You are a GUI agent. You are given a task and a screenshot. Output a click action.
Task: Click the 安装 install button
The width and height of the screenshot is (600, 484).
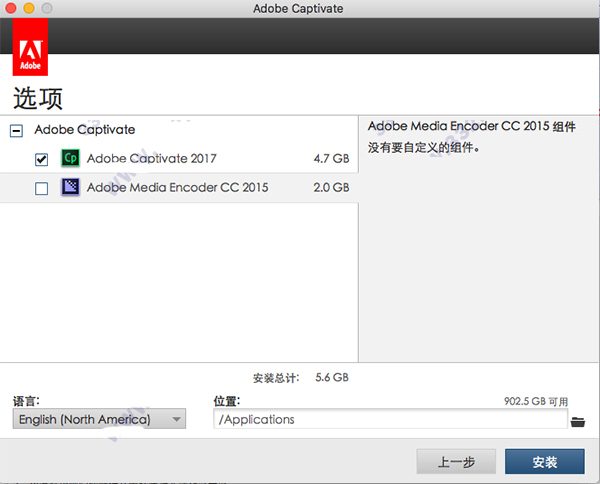pyautogui.click(x=545, y=462)
